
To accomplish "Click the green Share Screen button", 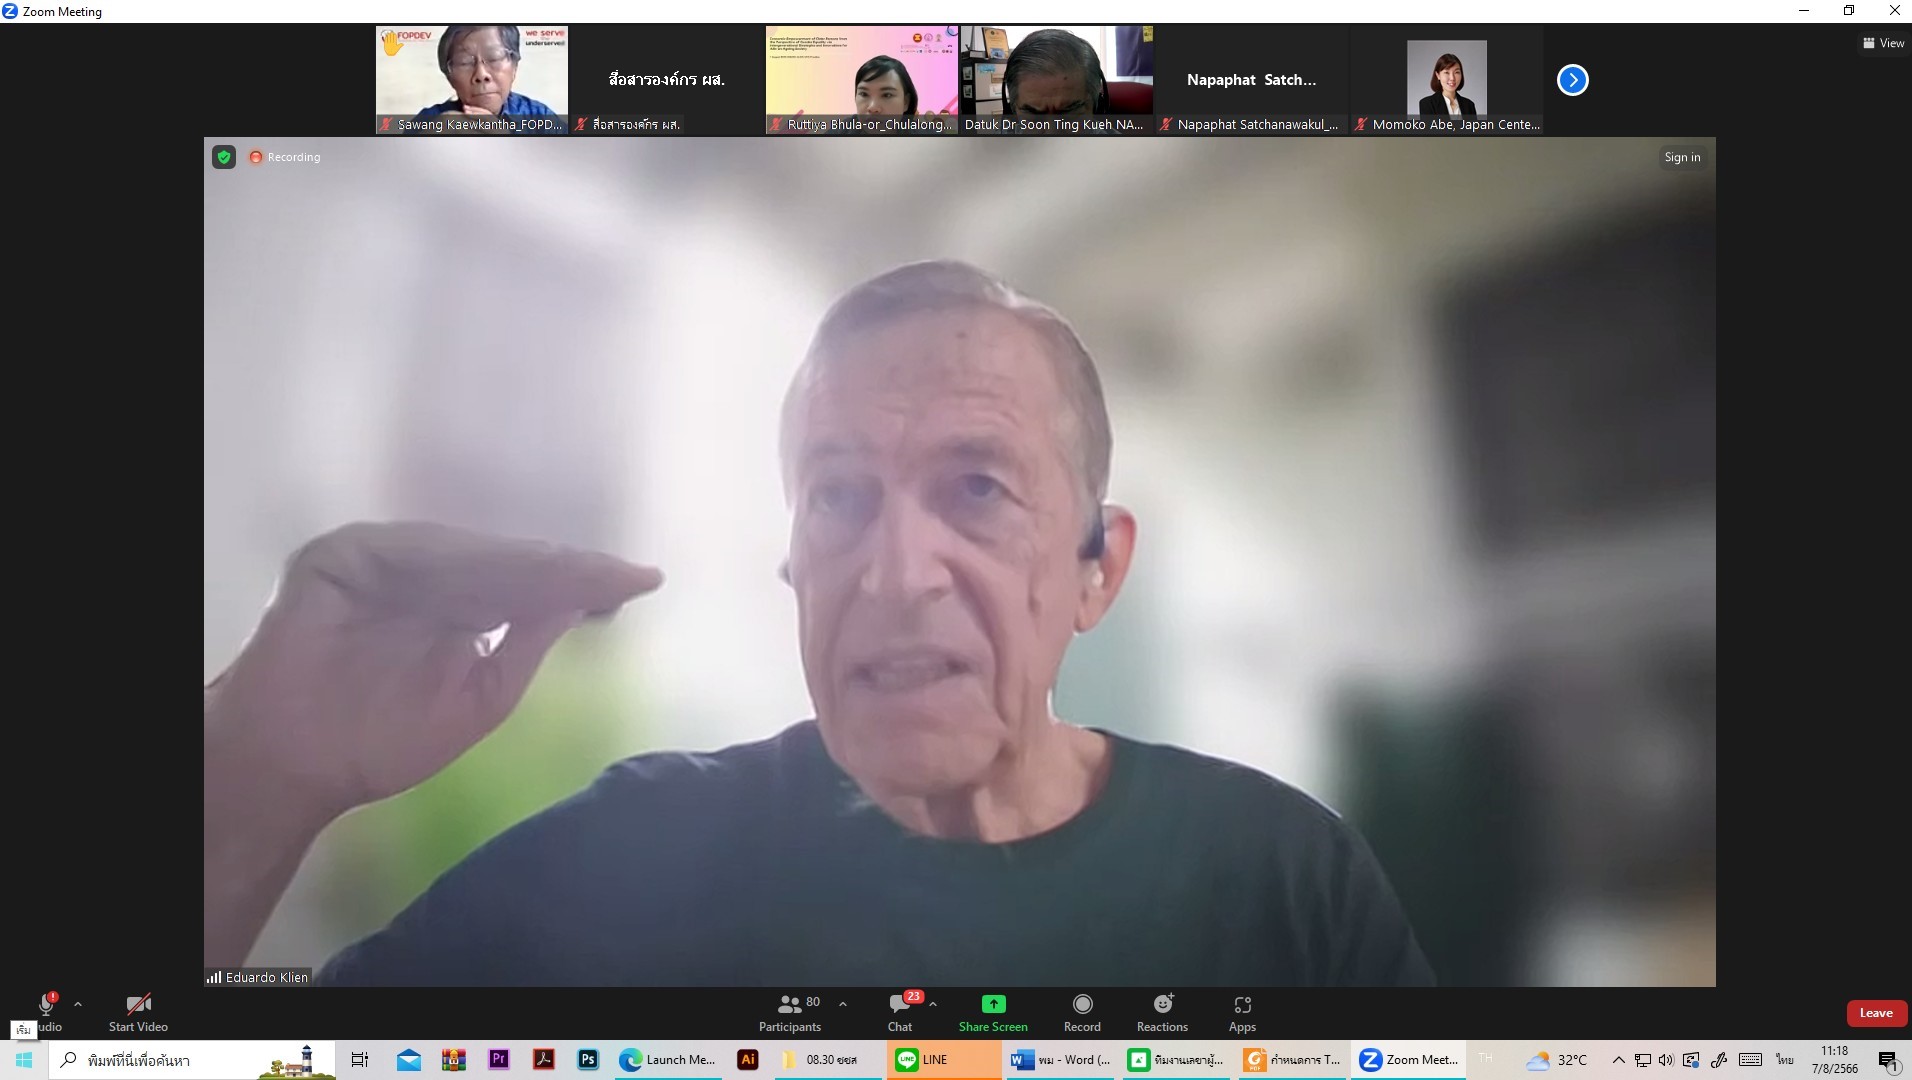I will coord(993,1012).
